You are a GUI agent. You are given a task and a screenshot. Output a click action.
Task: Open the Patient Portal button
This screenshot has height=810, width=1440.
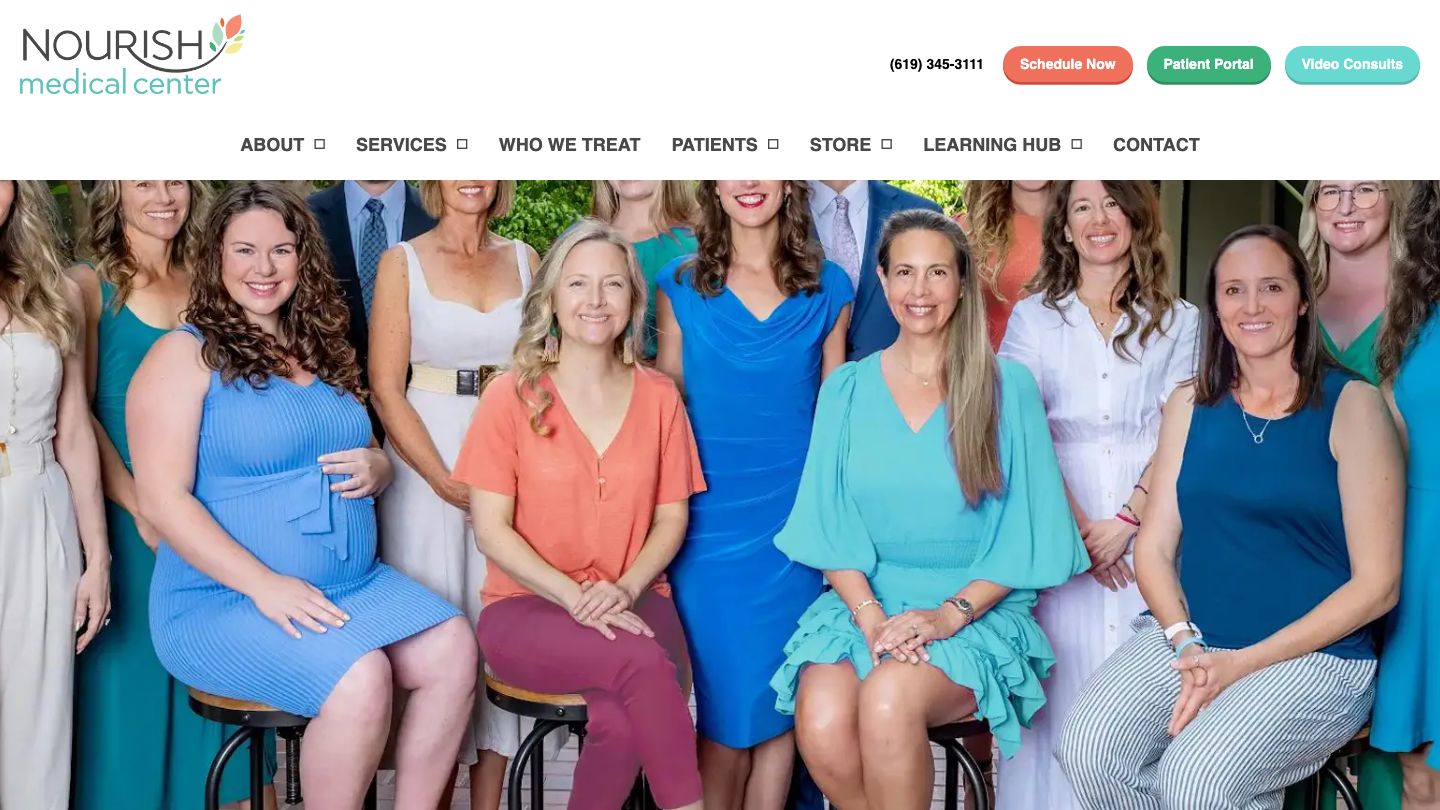click(x=1208, y=64)
